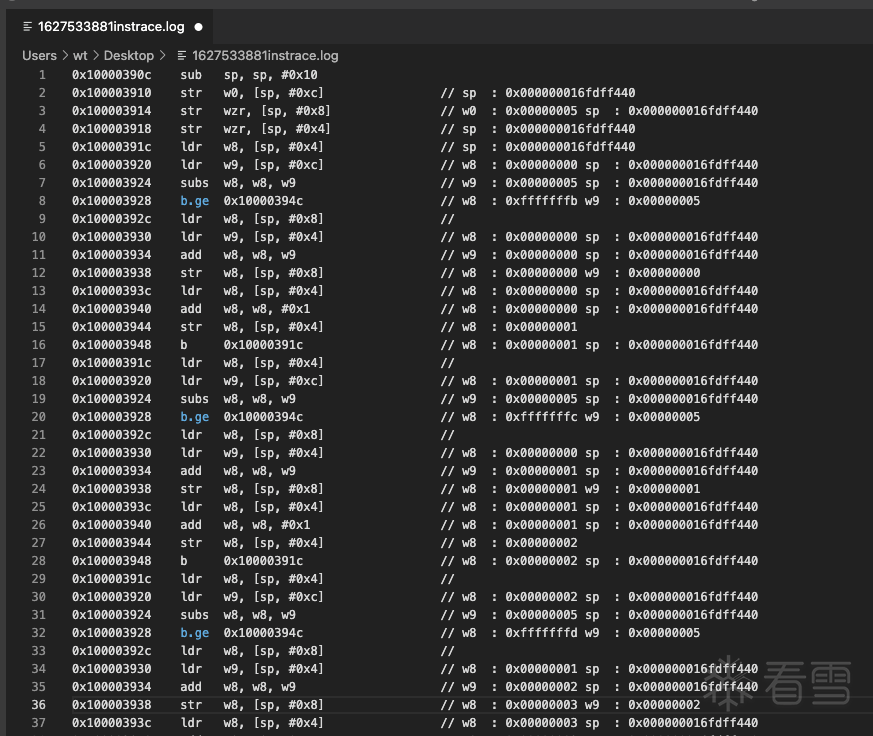Click value 0x00000001 on line 15
Viewport: 873px width, 736px height.
coord(541,327)
